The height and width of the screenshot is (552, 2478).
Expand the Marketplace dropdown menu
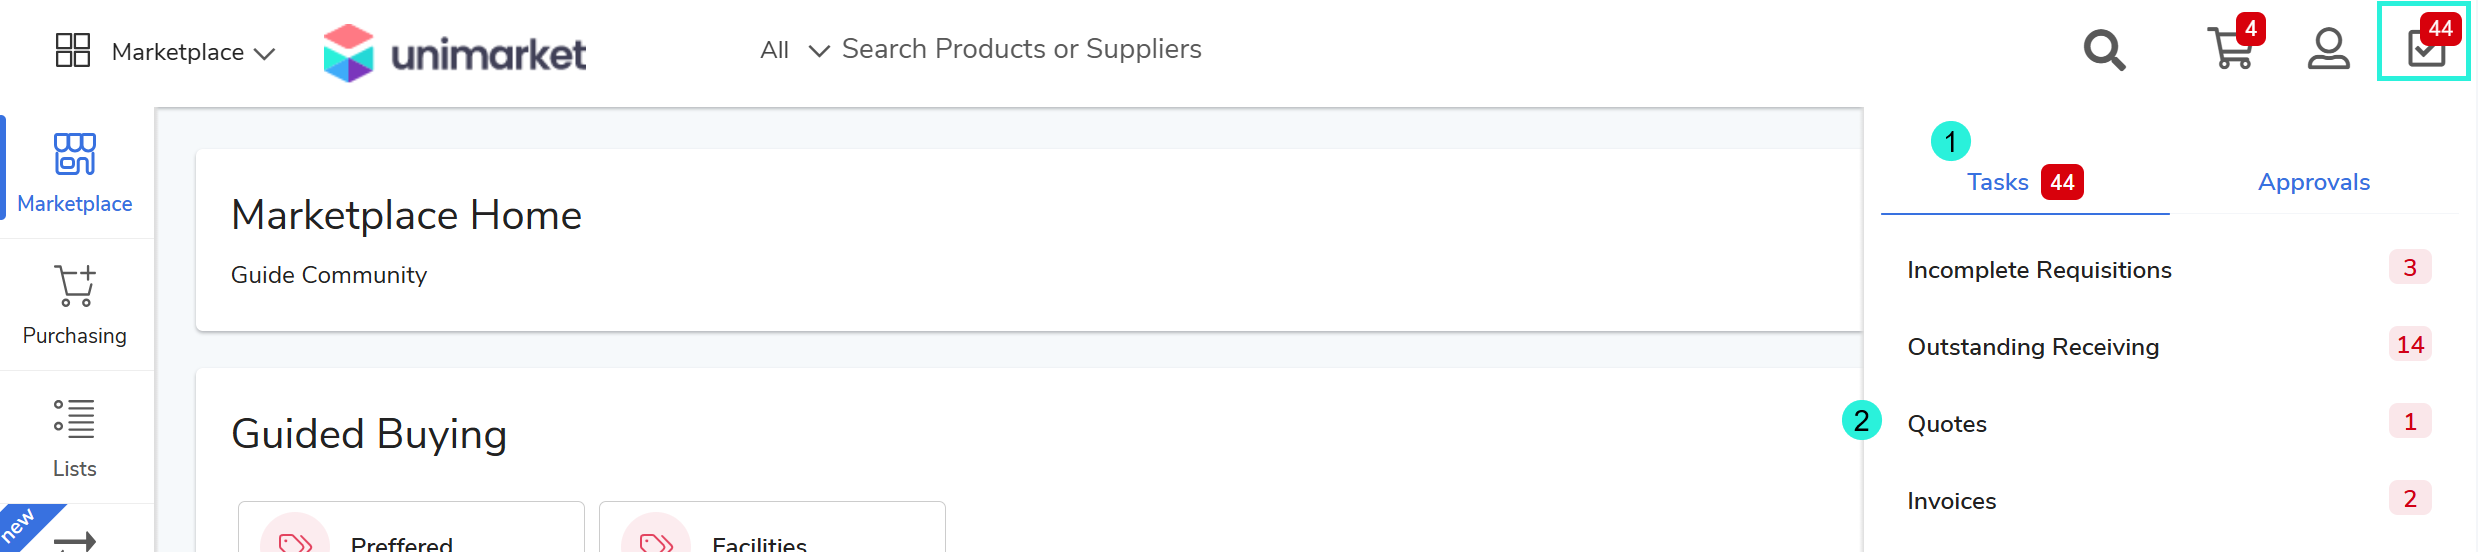tap(194, 52)
